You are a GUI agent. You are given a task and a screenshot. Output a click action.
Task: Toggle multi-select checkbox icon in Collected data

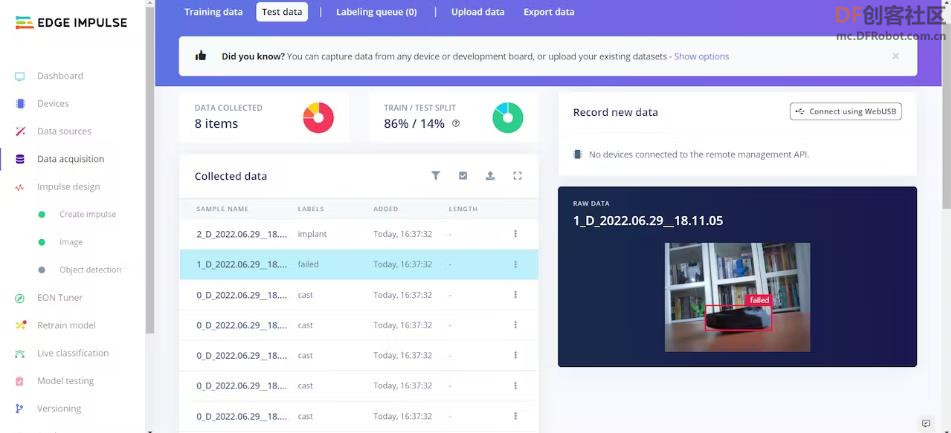coord(463,176)
